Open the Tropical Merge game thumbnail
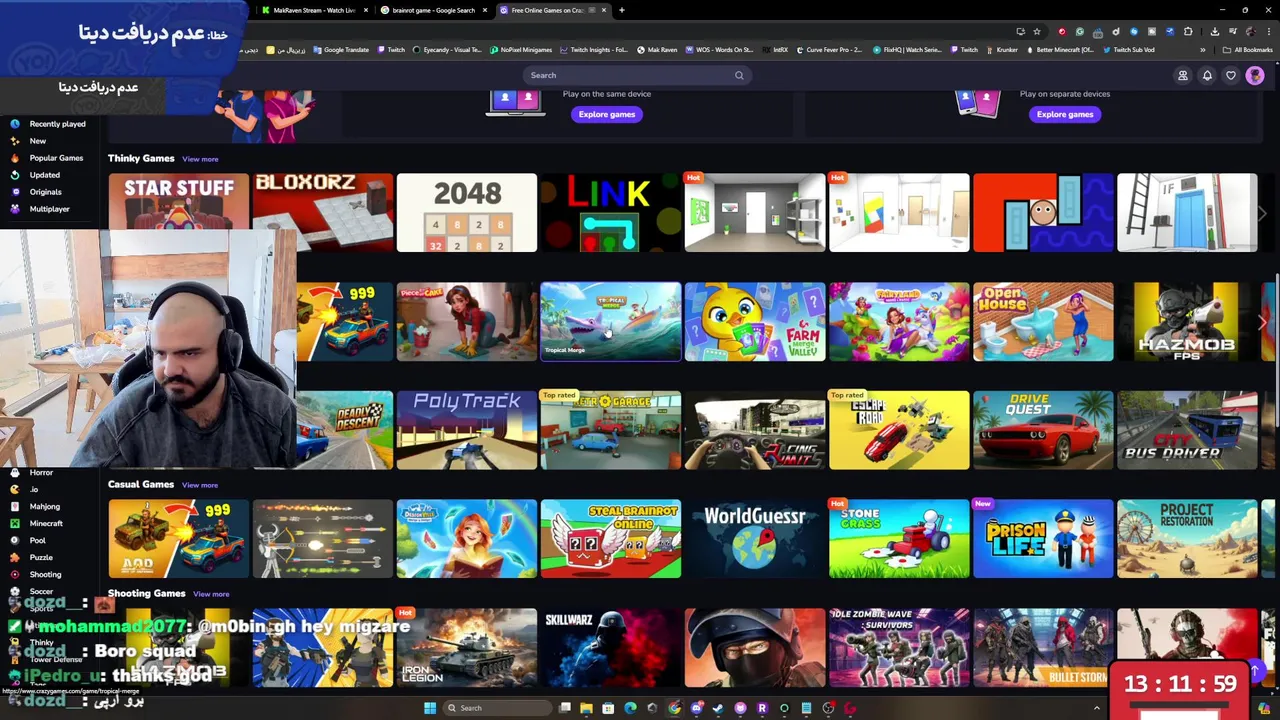 click(x=611, y=321)
